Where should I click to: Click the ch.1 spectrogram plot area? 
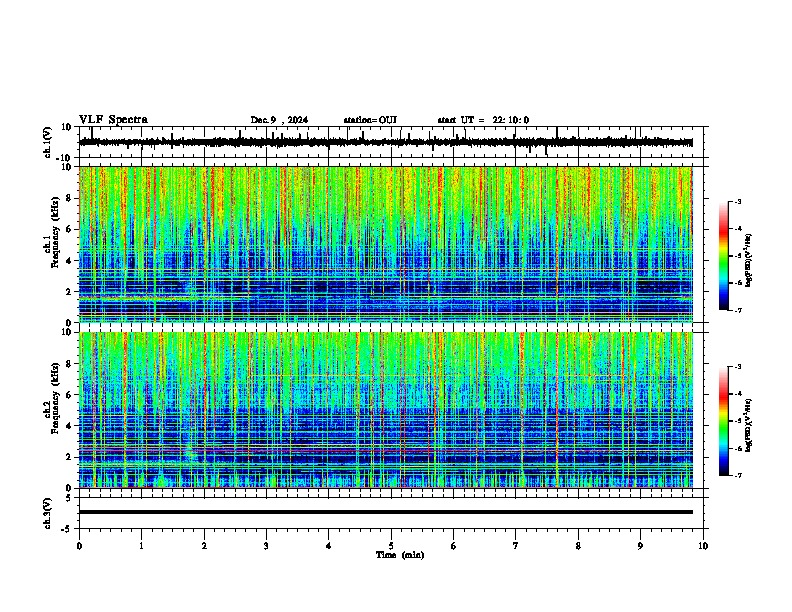click(x=386, y=244)
